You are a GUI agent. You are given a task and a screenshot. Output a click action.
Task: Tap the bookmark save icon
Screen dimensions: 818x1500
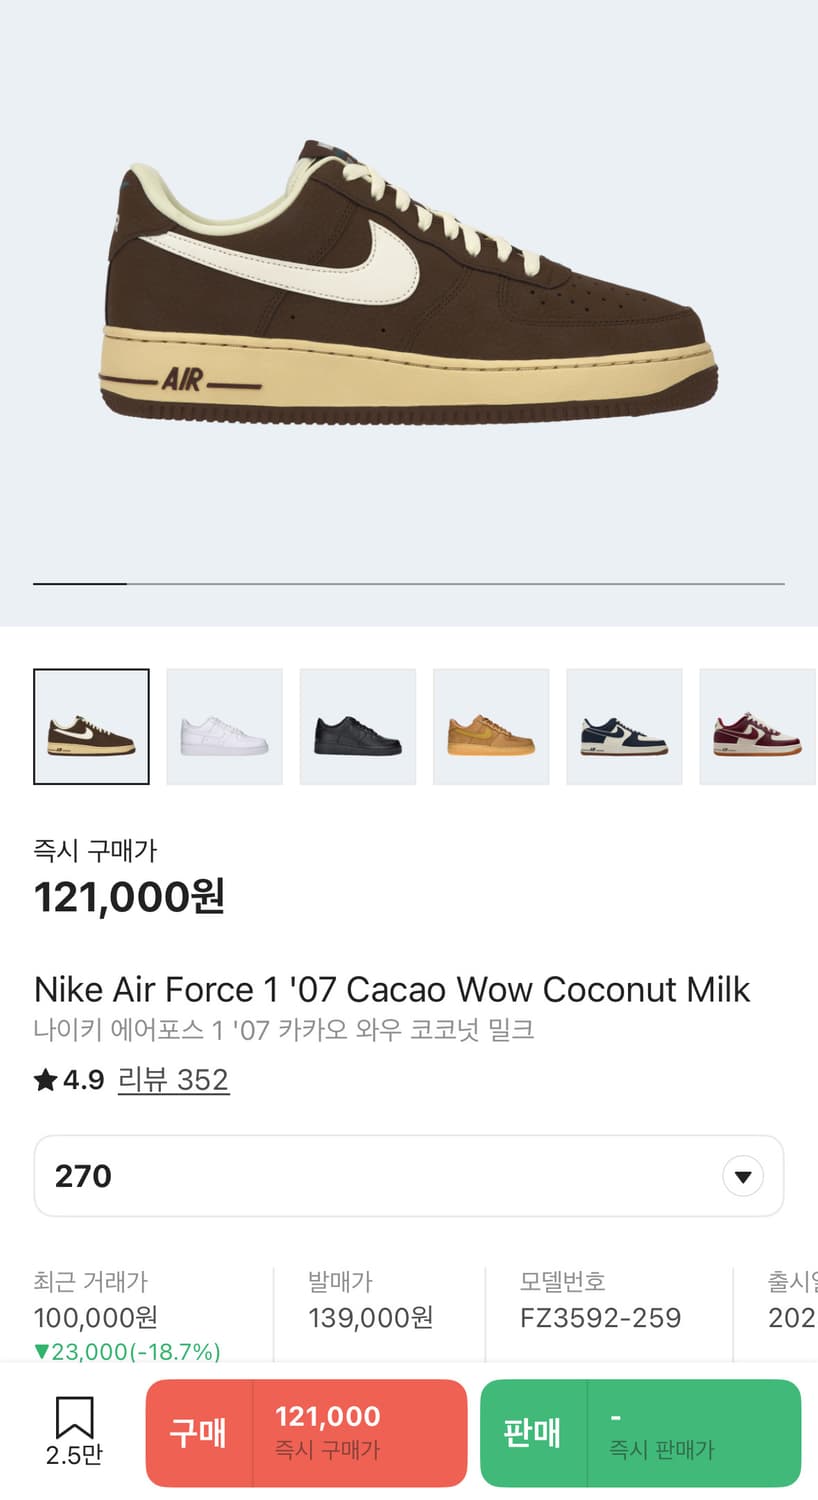(x=74, y=1418)
